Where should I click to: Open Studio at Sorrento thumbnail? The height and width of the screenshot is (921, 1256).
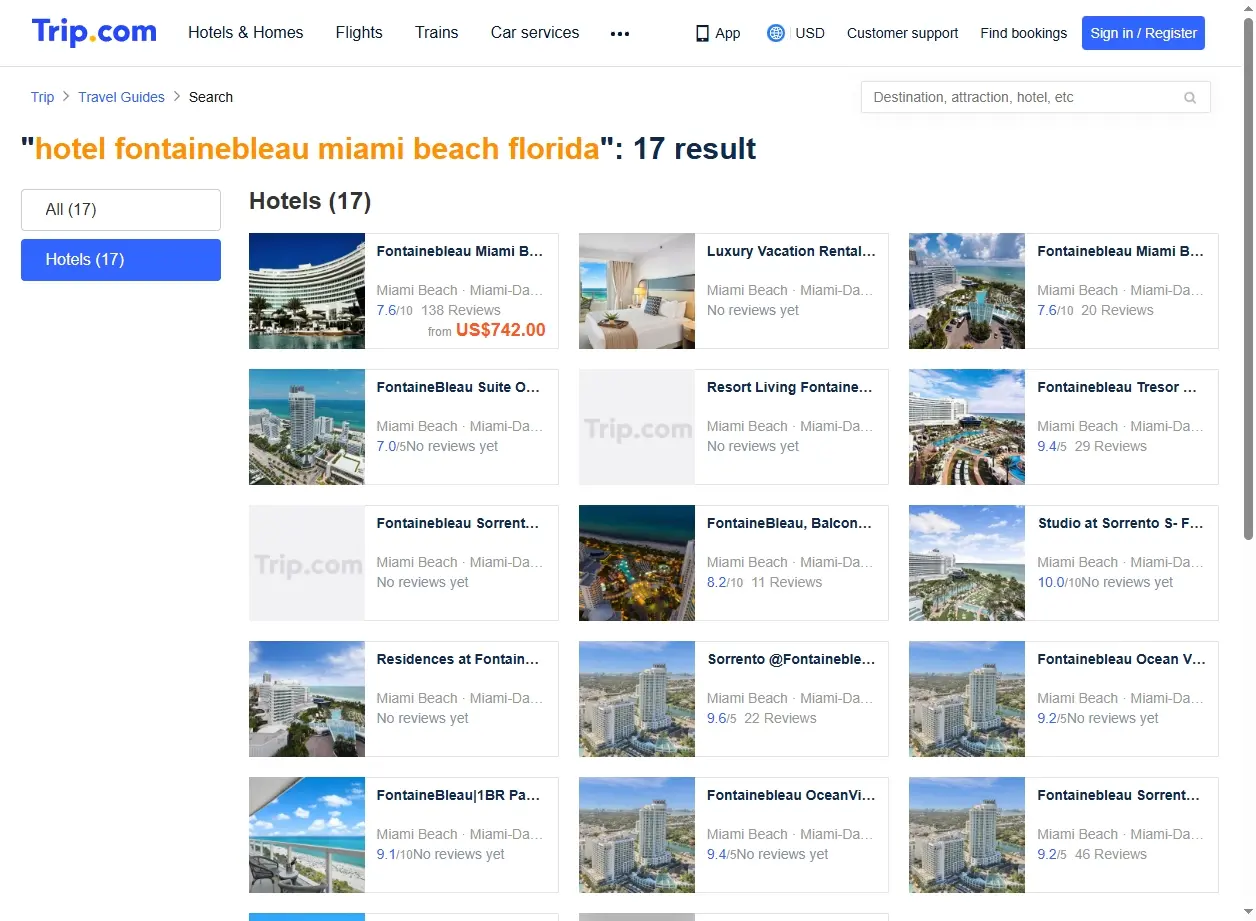pos(967,563)
